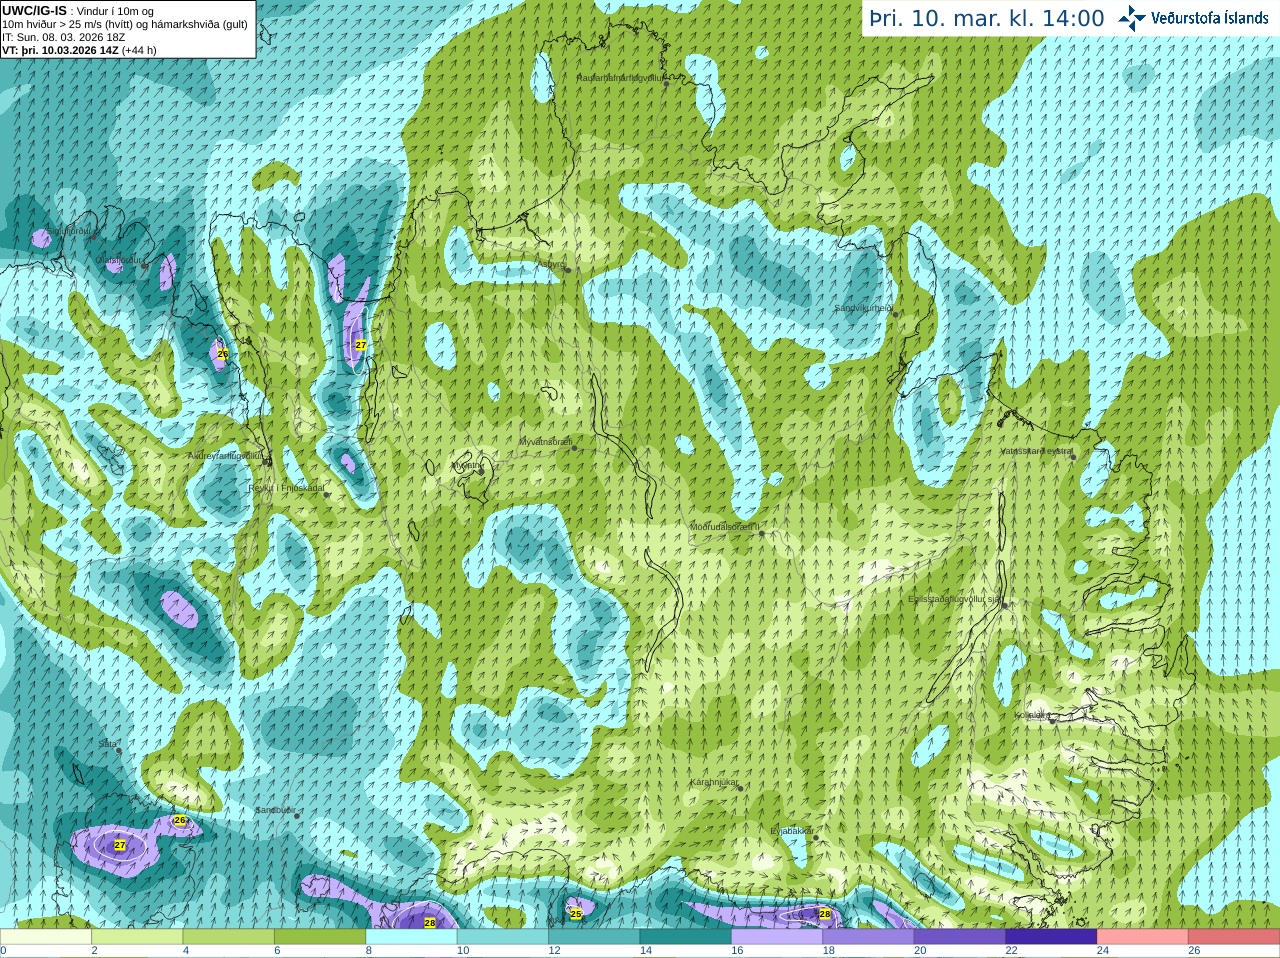The width and height of the screenshot is (1280, 958).
Task: Click the dark indigo 22–24 m/s legend color
Action: 1051,937
